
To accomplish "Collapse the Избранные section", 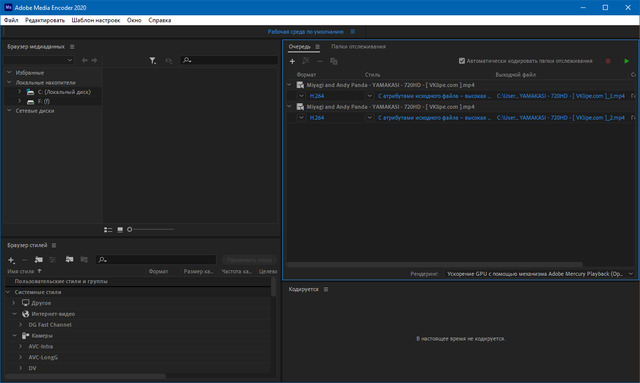I will point(9,72).
